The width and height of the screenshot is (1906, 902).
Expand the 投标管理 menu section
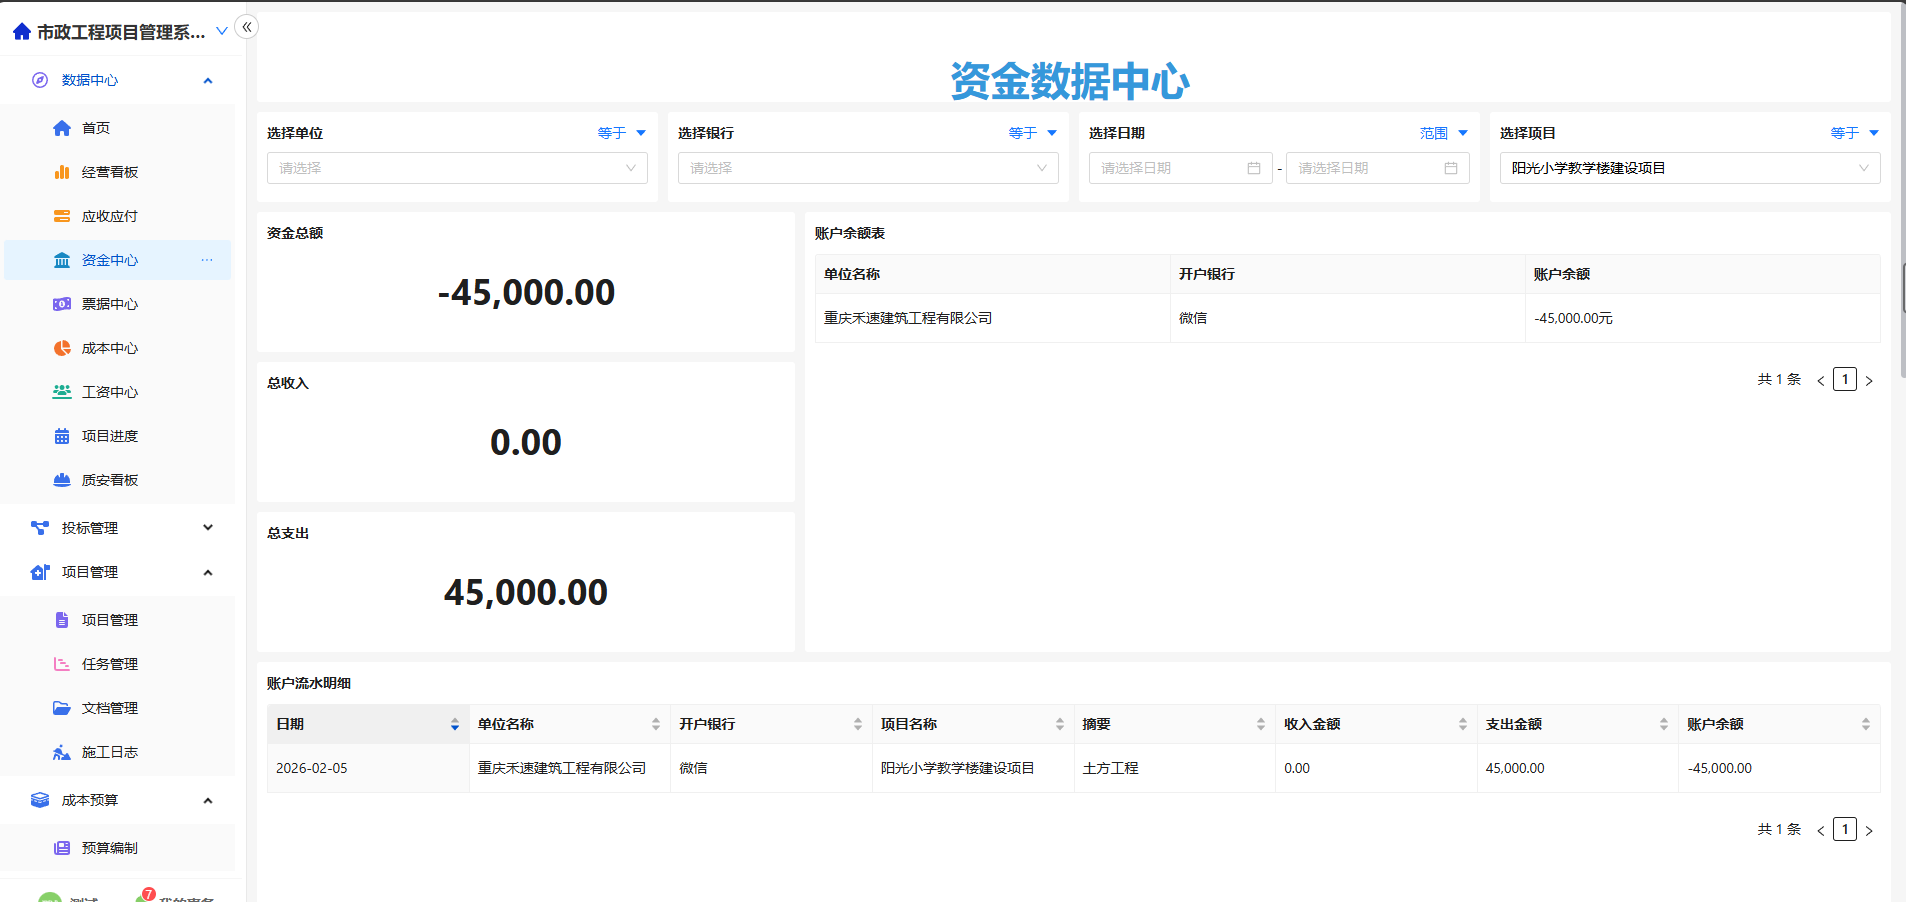click(207, 527)
